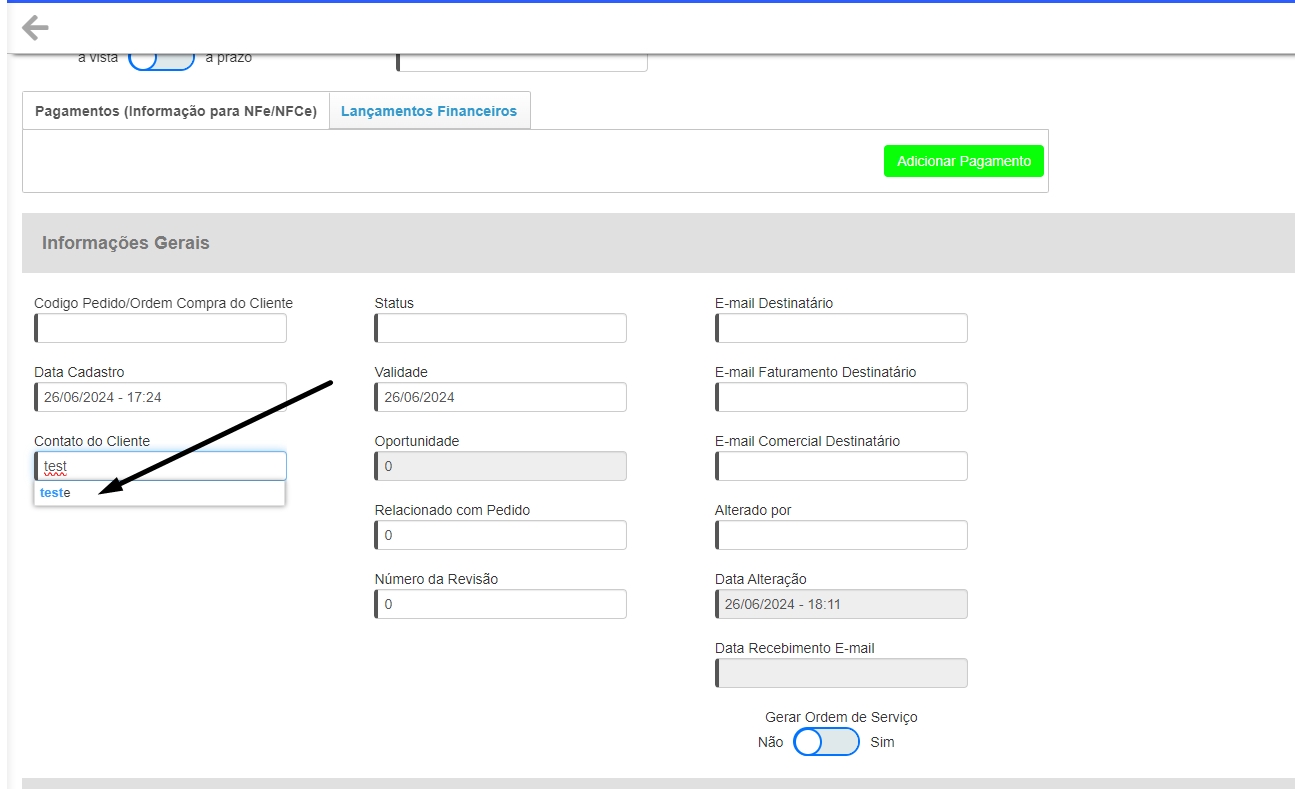
Task: Click the Contato do Cliente input
Action: click(161, 466)
